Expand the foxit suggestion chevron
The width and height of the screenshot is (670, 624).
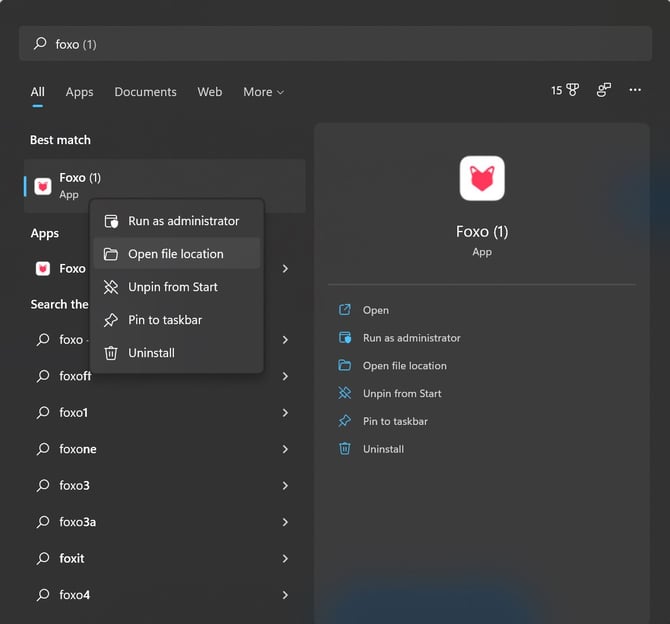pyautogui.click(x=285, y=558)
